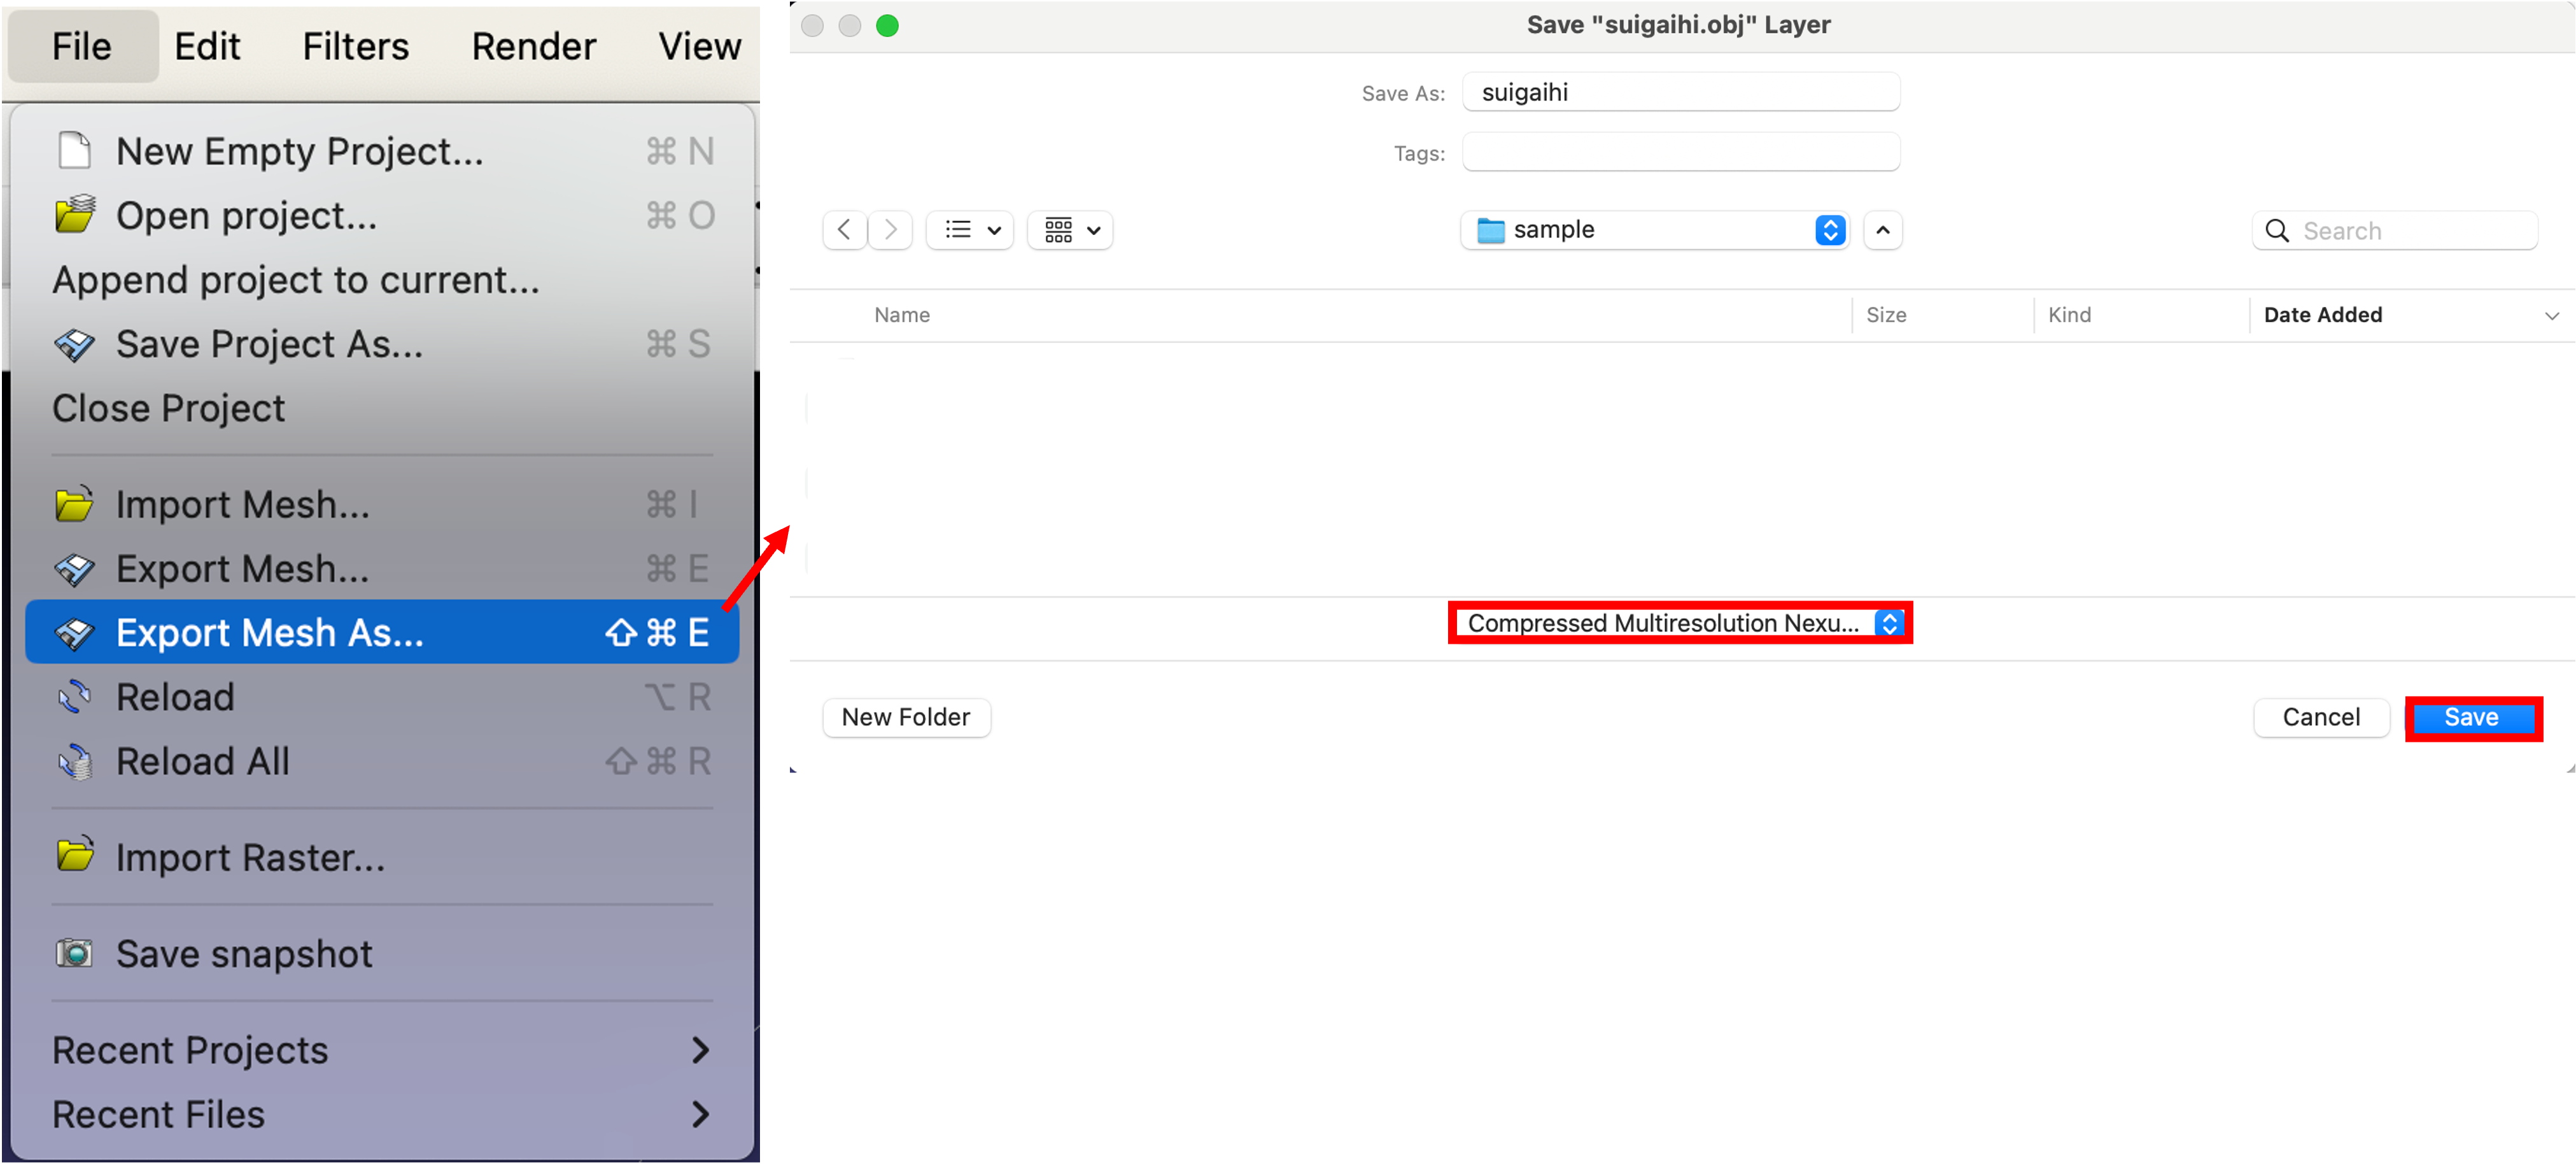Sort files by Name column
This screenshot has height=1164, width=2576.
tap(902, 315)
